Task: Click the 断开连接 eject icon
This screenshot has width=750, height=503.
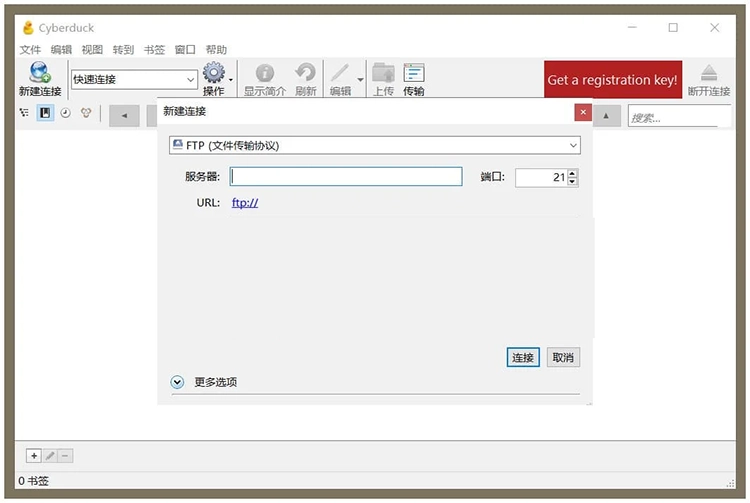Action: tap(708, 73)
